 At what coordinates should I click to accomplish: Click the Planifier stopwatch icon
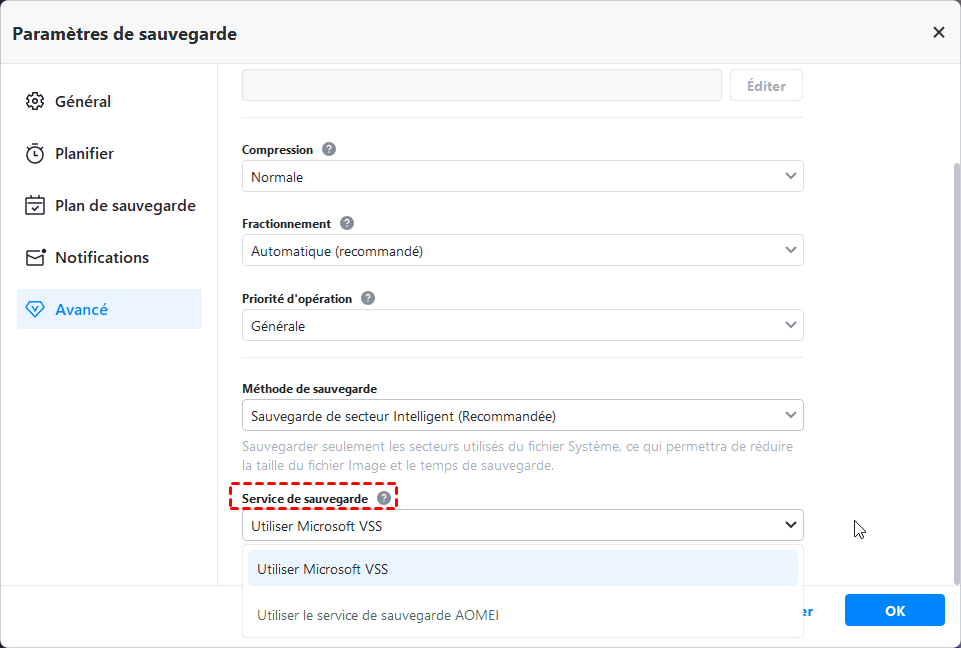tap(35, 154)
